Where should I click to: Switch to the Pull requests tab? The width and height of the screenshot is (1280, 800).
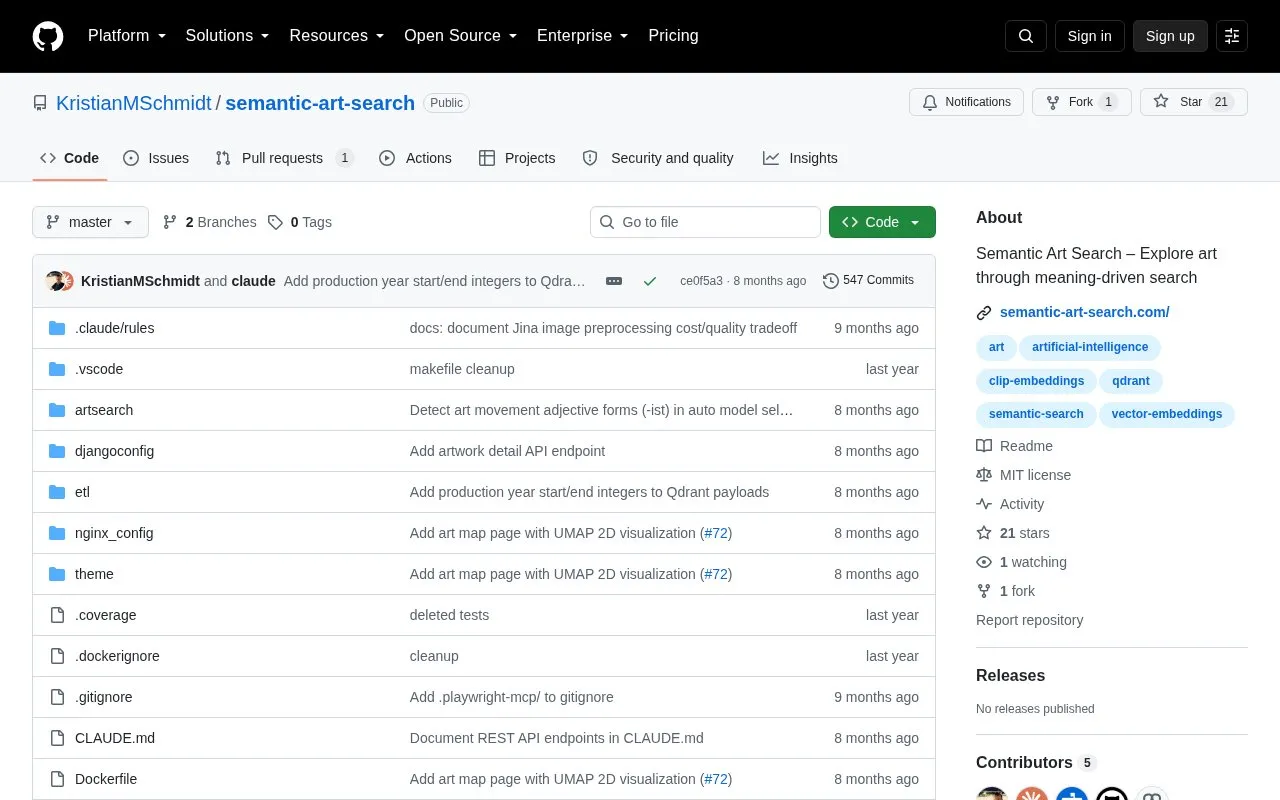tap(284, 158)
